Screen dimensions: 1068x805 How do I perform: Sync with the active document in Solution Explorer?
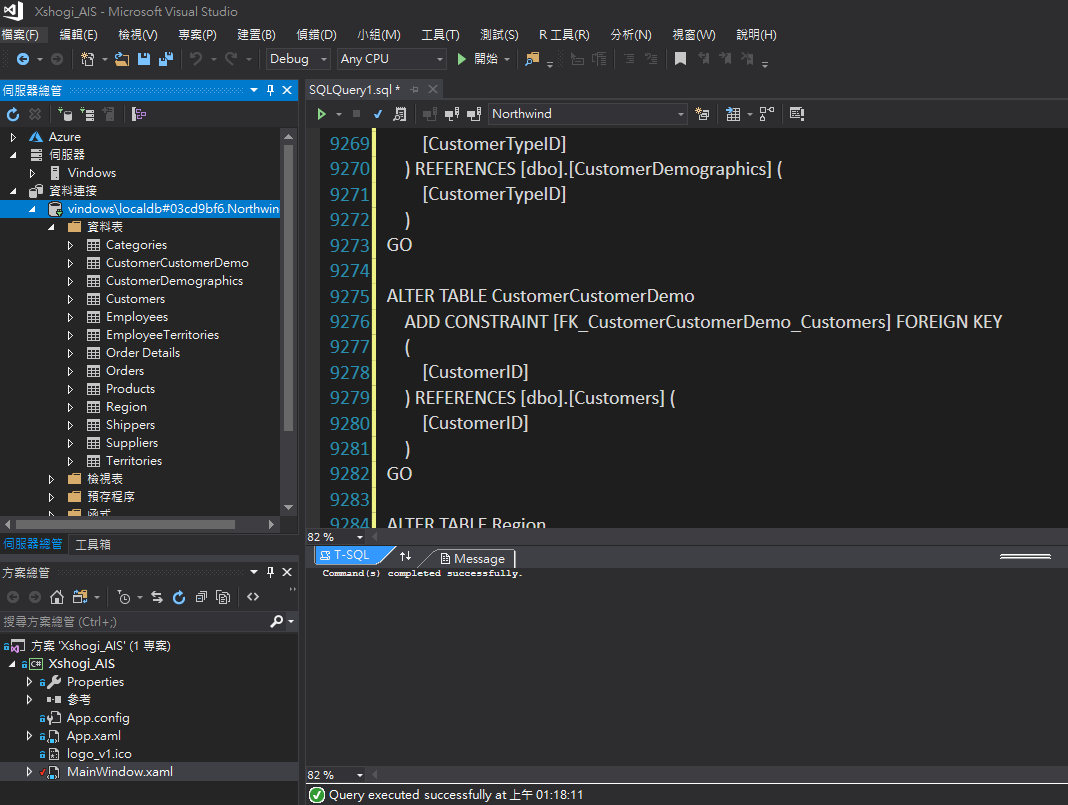157,597
